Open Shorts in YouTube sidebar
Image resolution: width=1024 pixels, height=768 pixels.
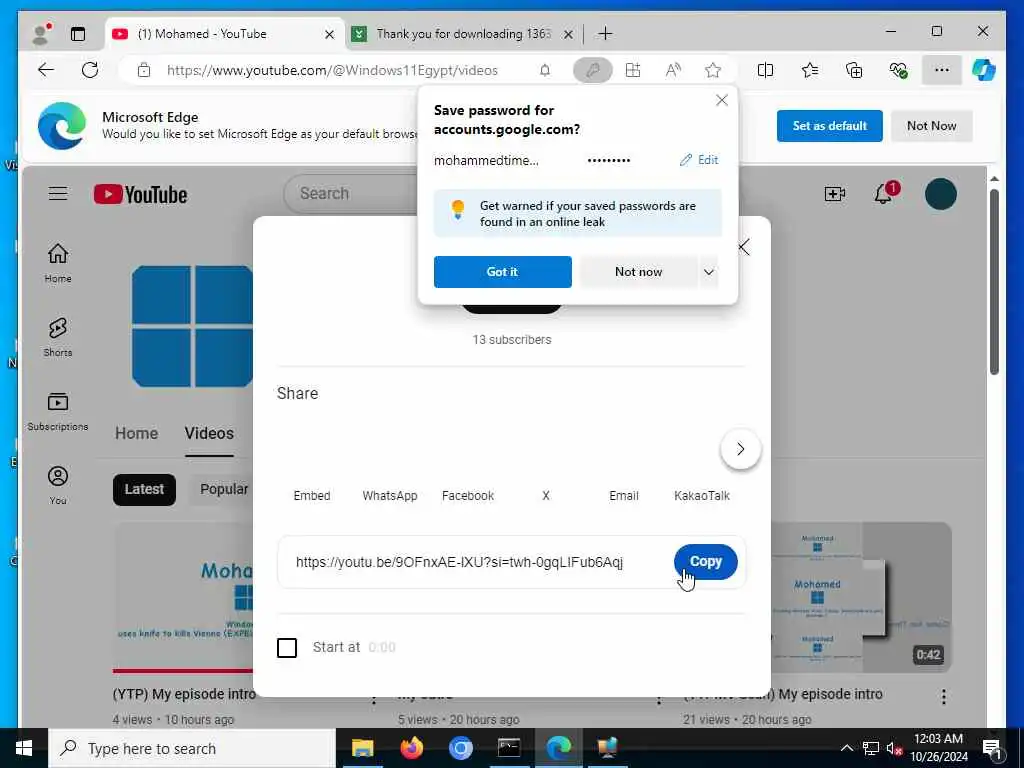point(57,337)
